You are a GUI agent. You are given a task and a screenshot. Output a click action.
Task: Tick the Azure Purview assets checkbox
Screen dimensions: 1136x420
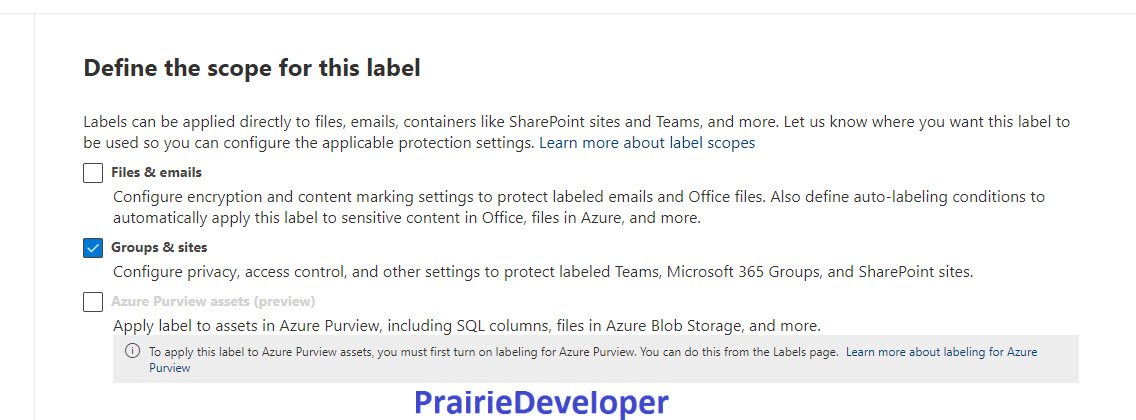pos(93,301)
